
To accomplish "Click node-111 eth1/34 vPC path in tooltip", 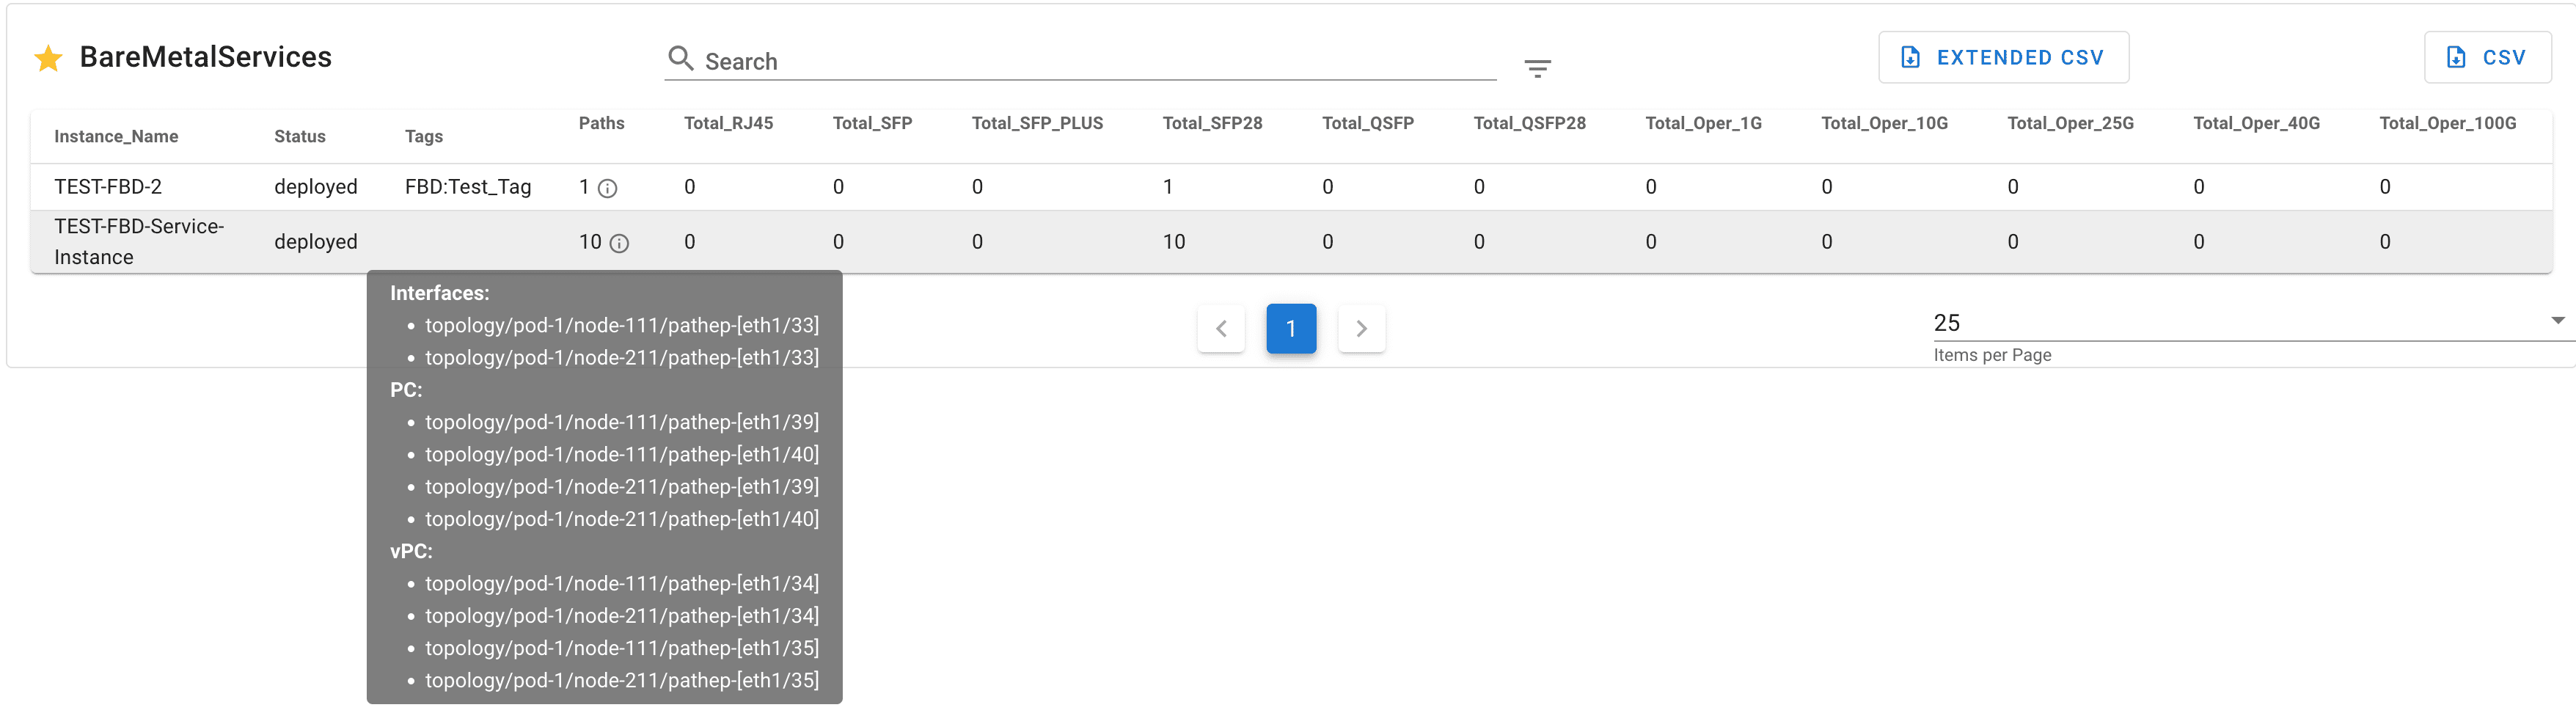I will (x=622, y=583).
